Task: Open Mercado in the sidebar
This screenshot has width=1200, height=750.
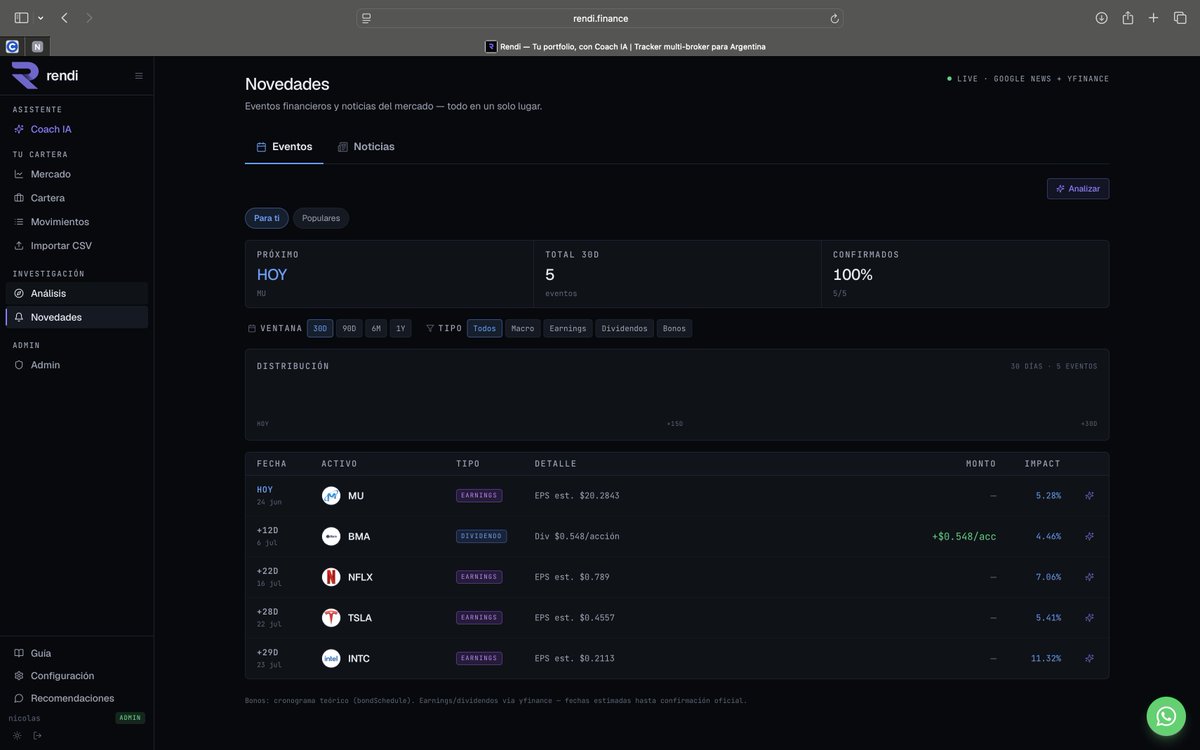Action: point(77,174)
